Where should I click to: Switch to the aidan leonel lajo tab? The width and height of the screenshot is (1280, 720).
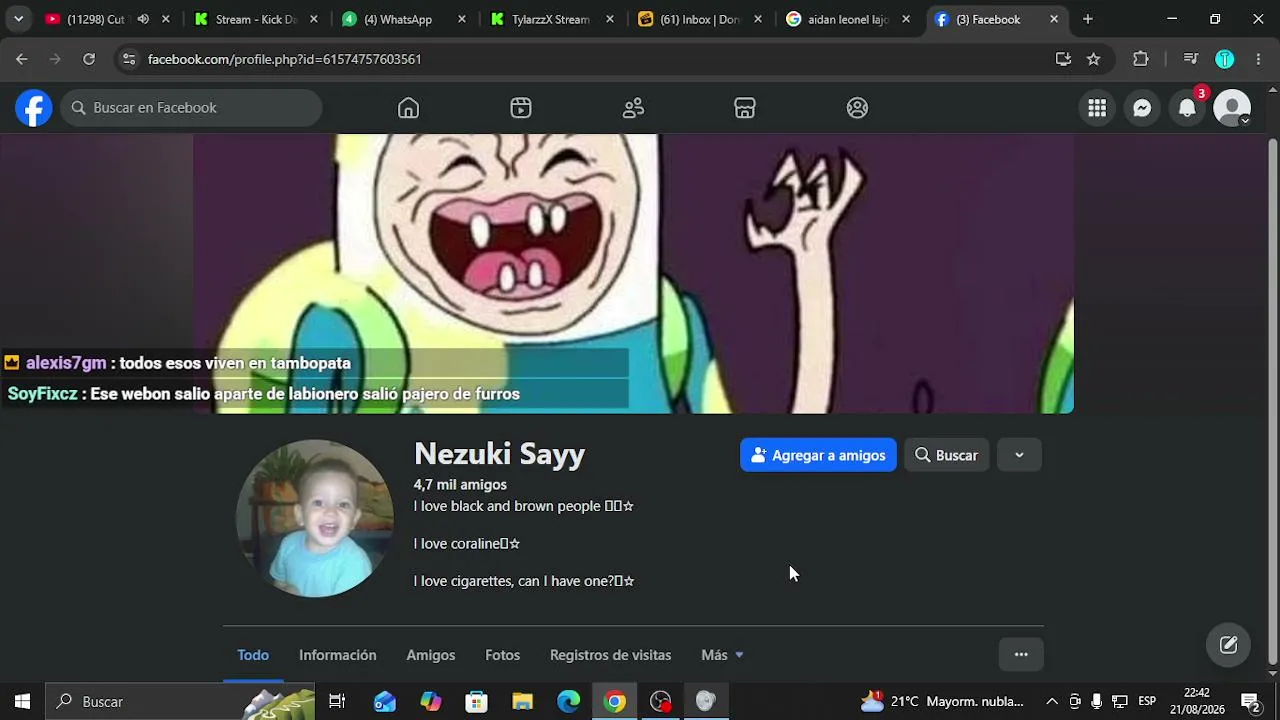[848, 19]
